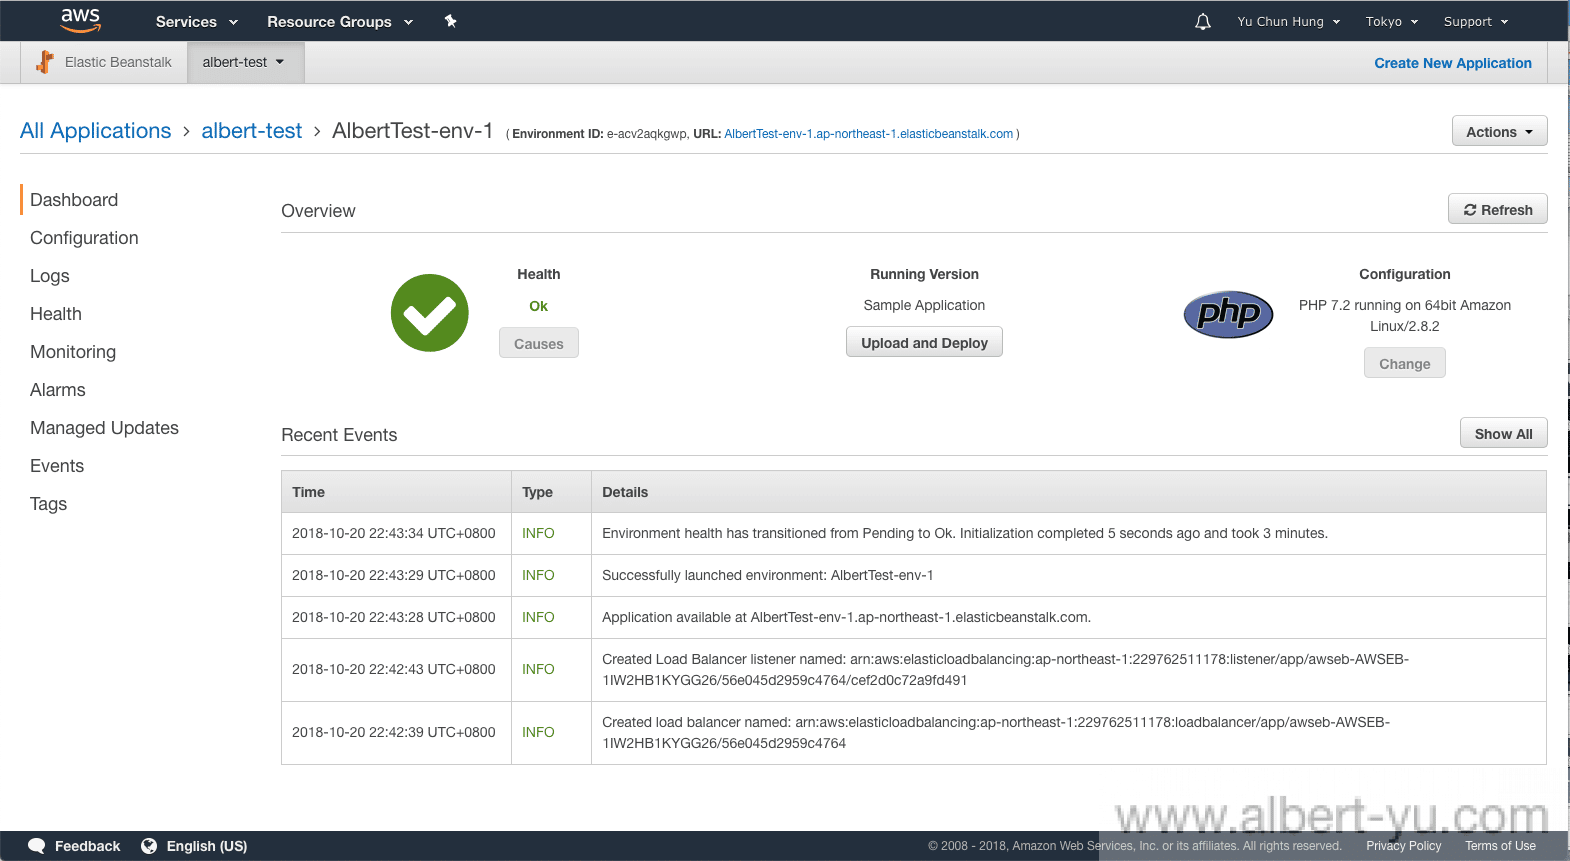Open Tags in the sidebar
Viewport: 1570px width, 861px height.
(48, 504)
